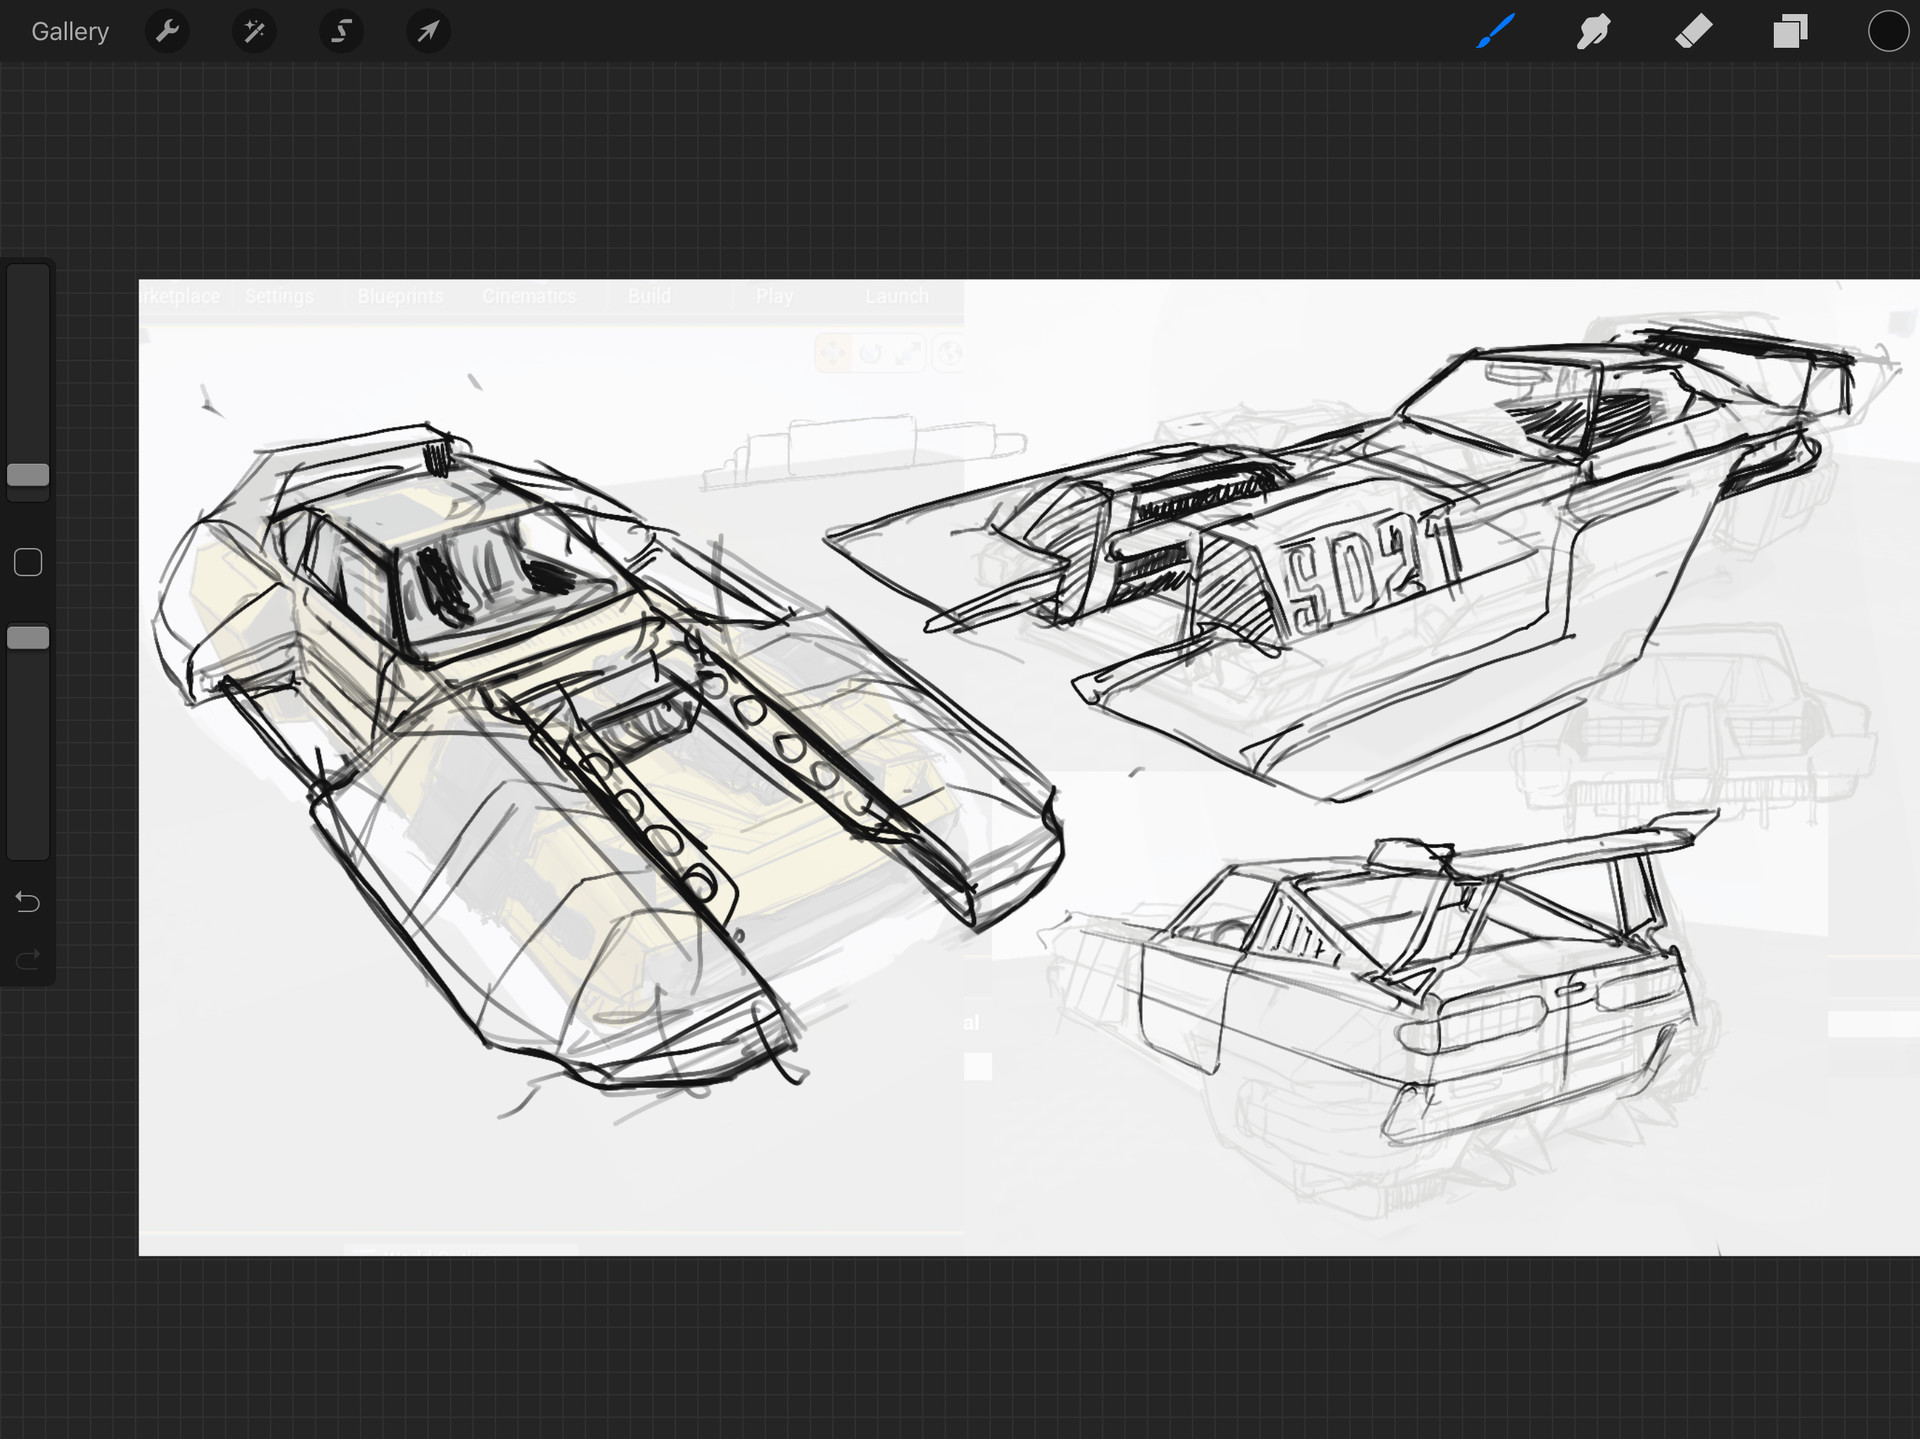The height and width of the screenshot is (1439, 1920).
Task: Return to the Gallery
Action: (69, 31)
